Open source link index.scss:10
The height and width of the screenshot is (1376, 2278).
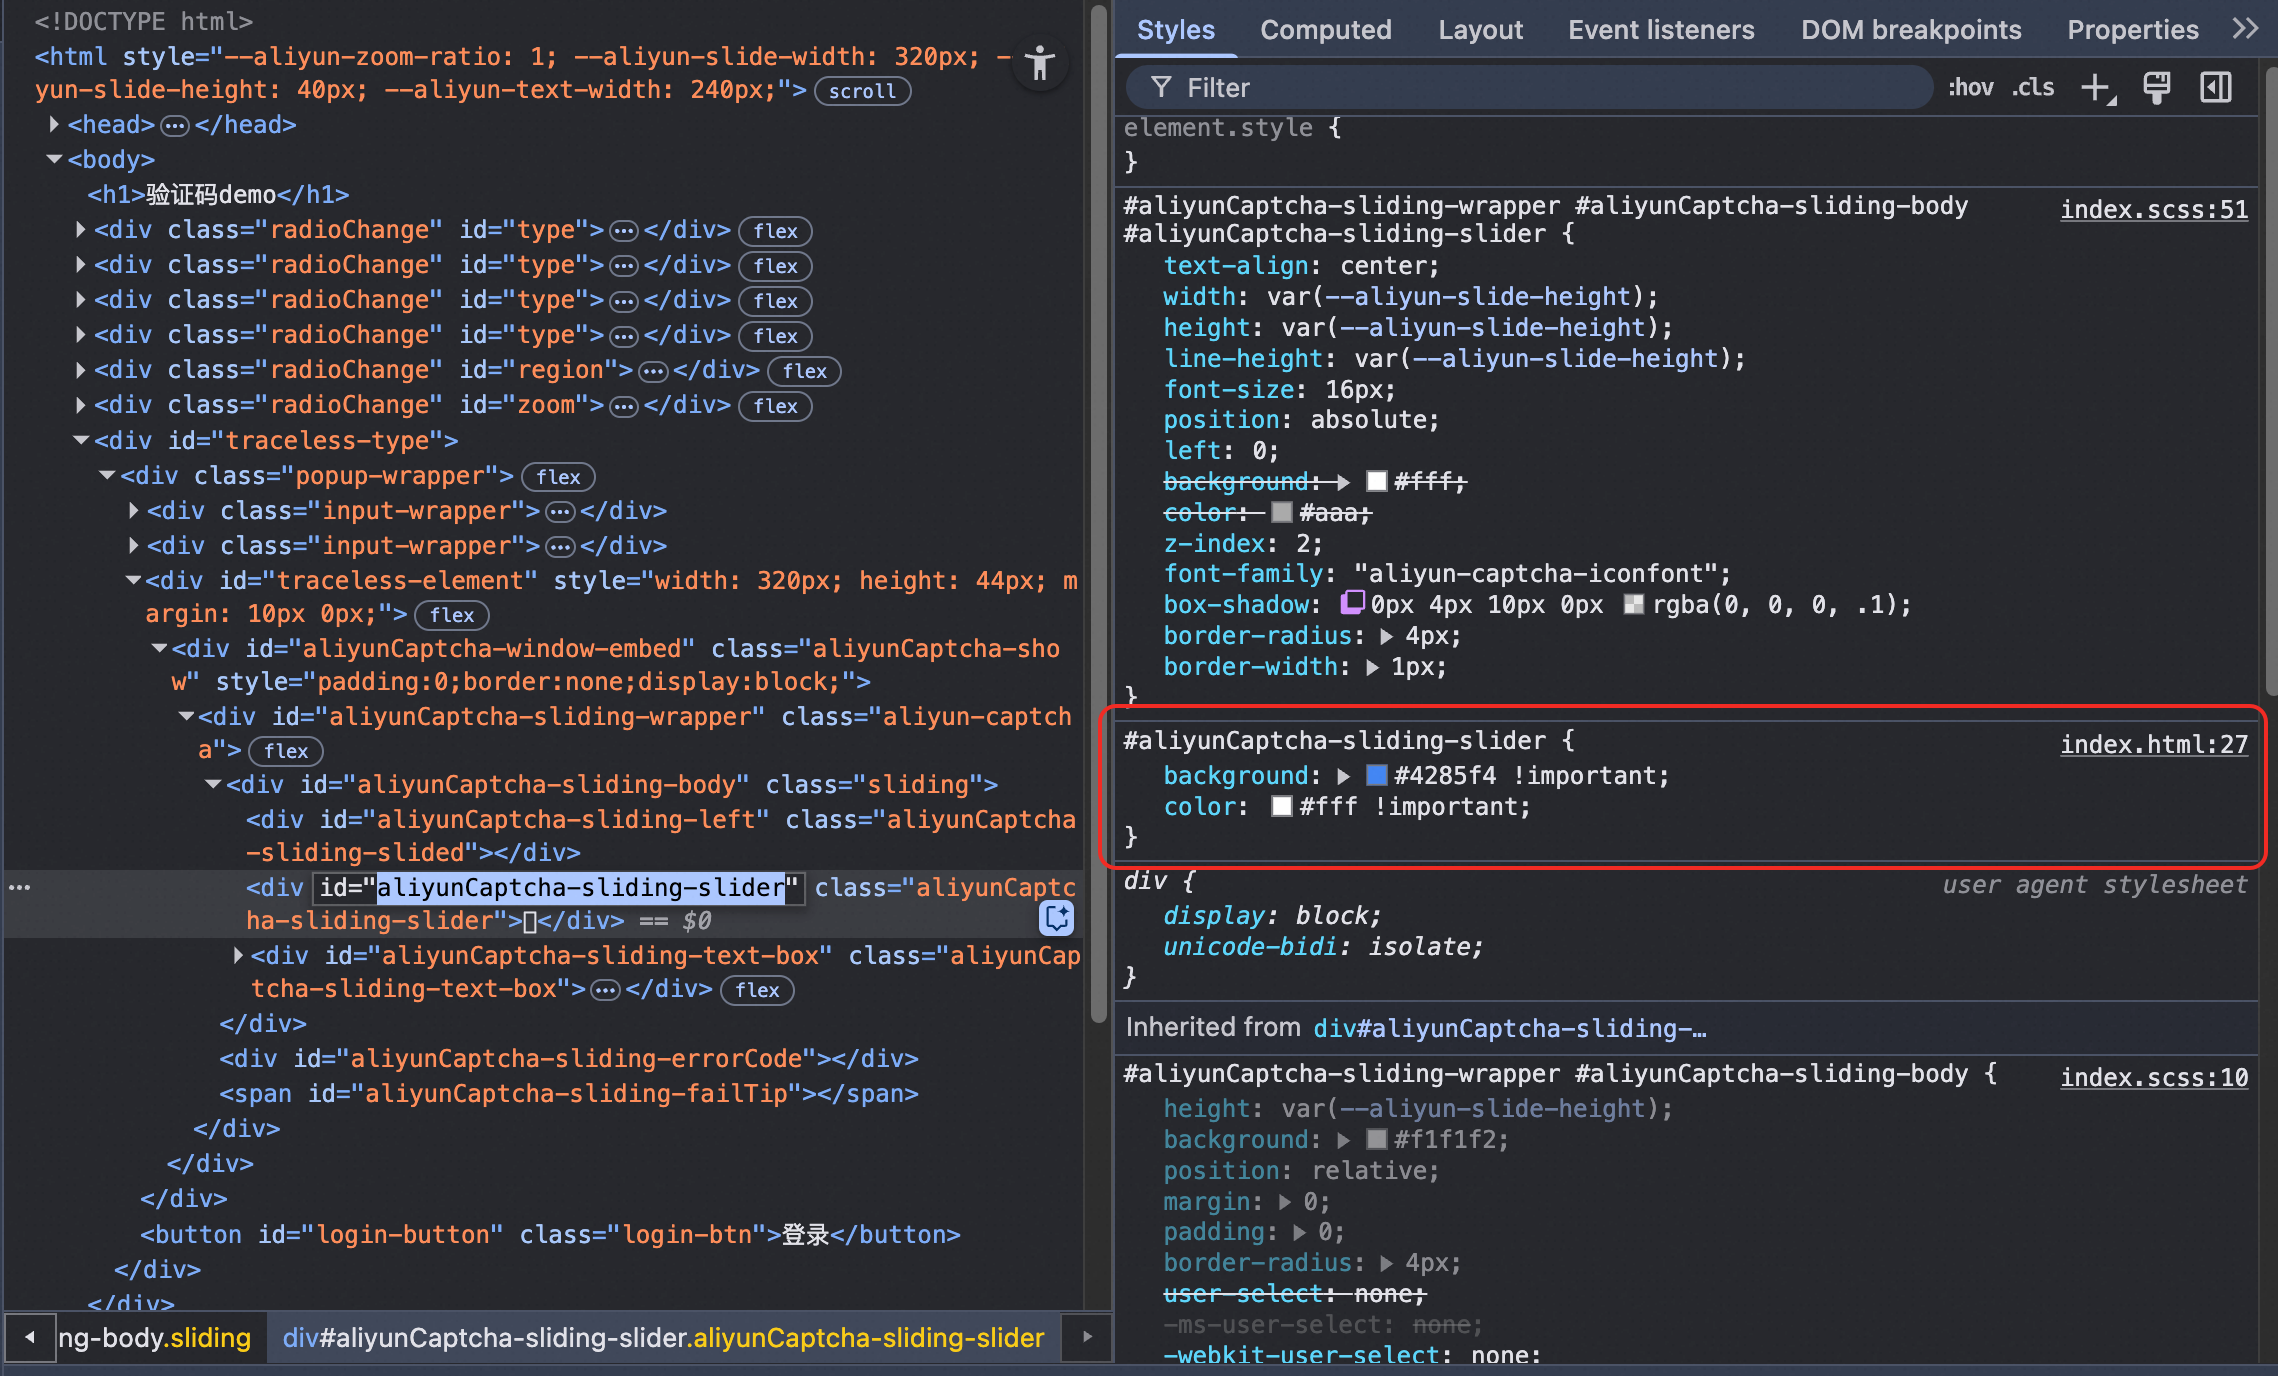pos(2154,1077)
